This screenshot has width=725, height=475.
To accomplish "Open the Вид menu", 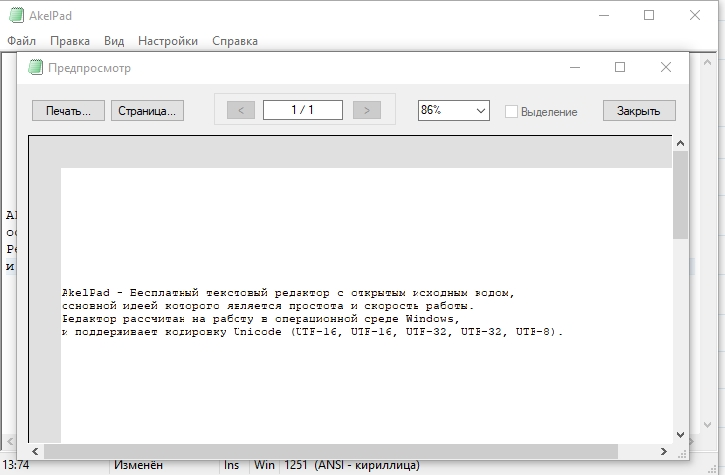I will point(114,41).
